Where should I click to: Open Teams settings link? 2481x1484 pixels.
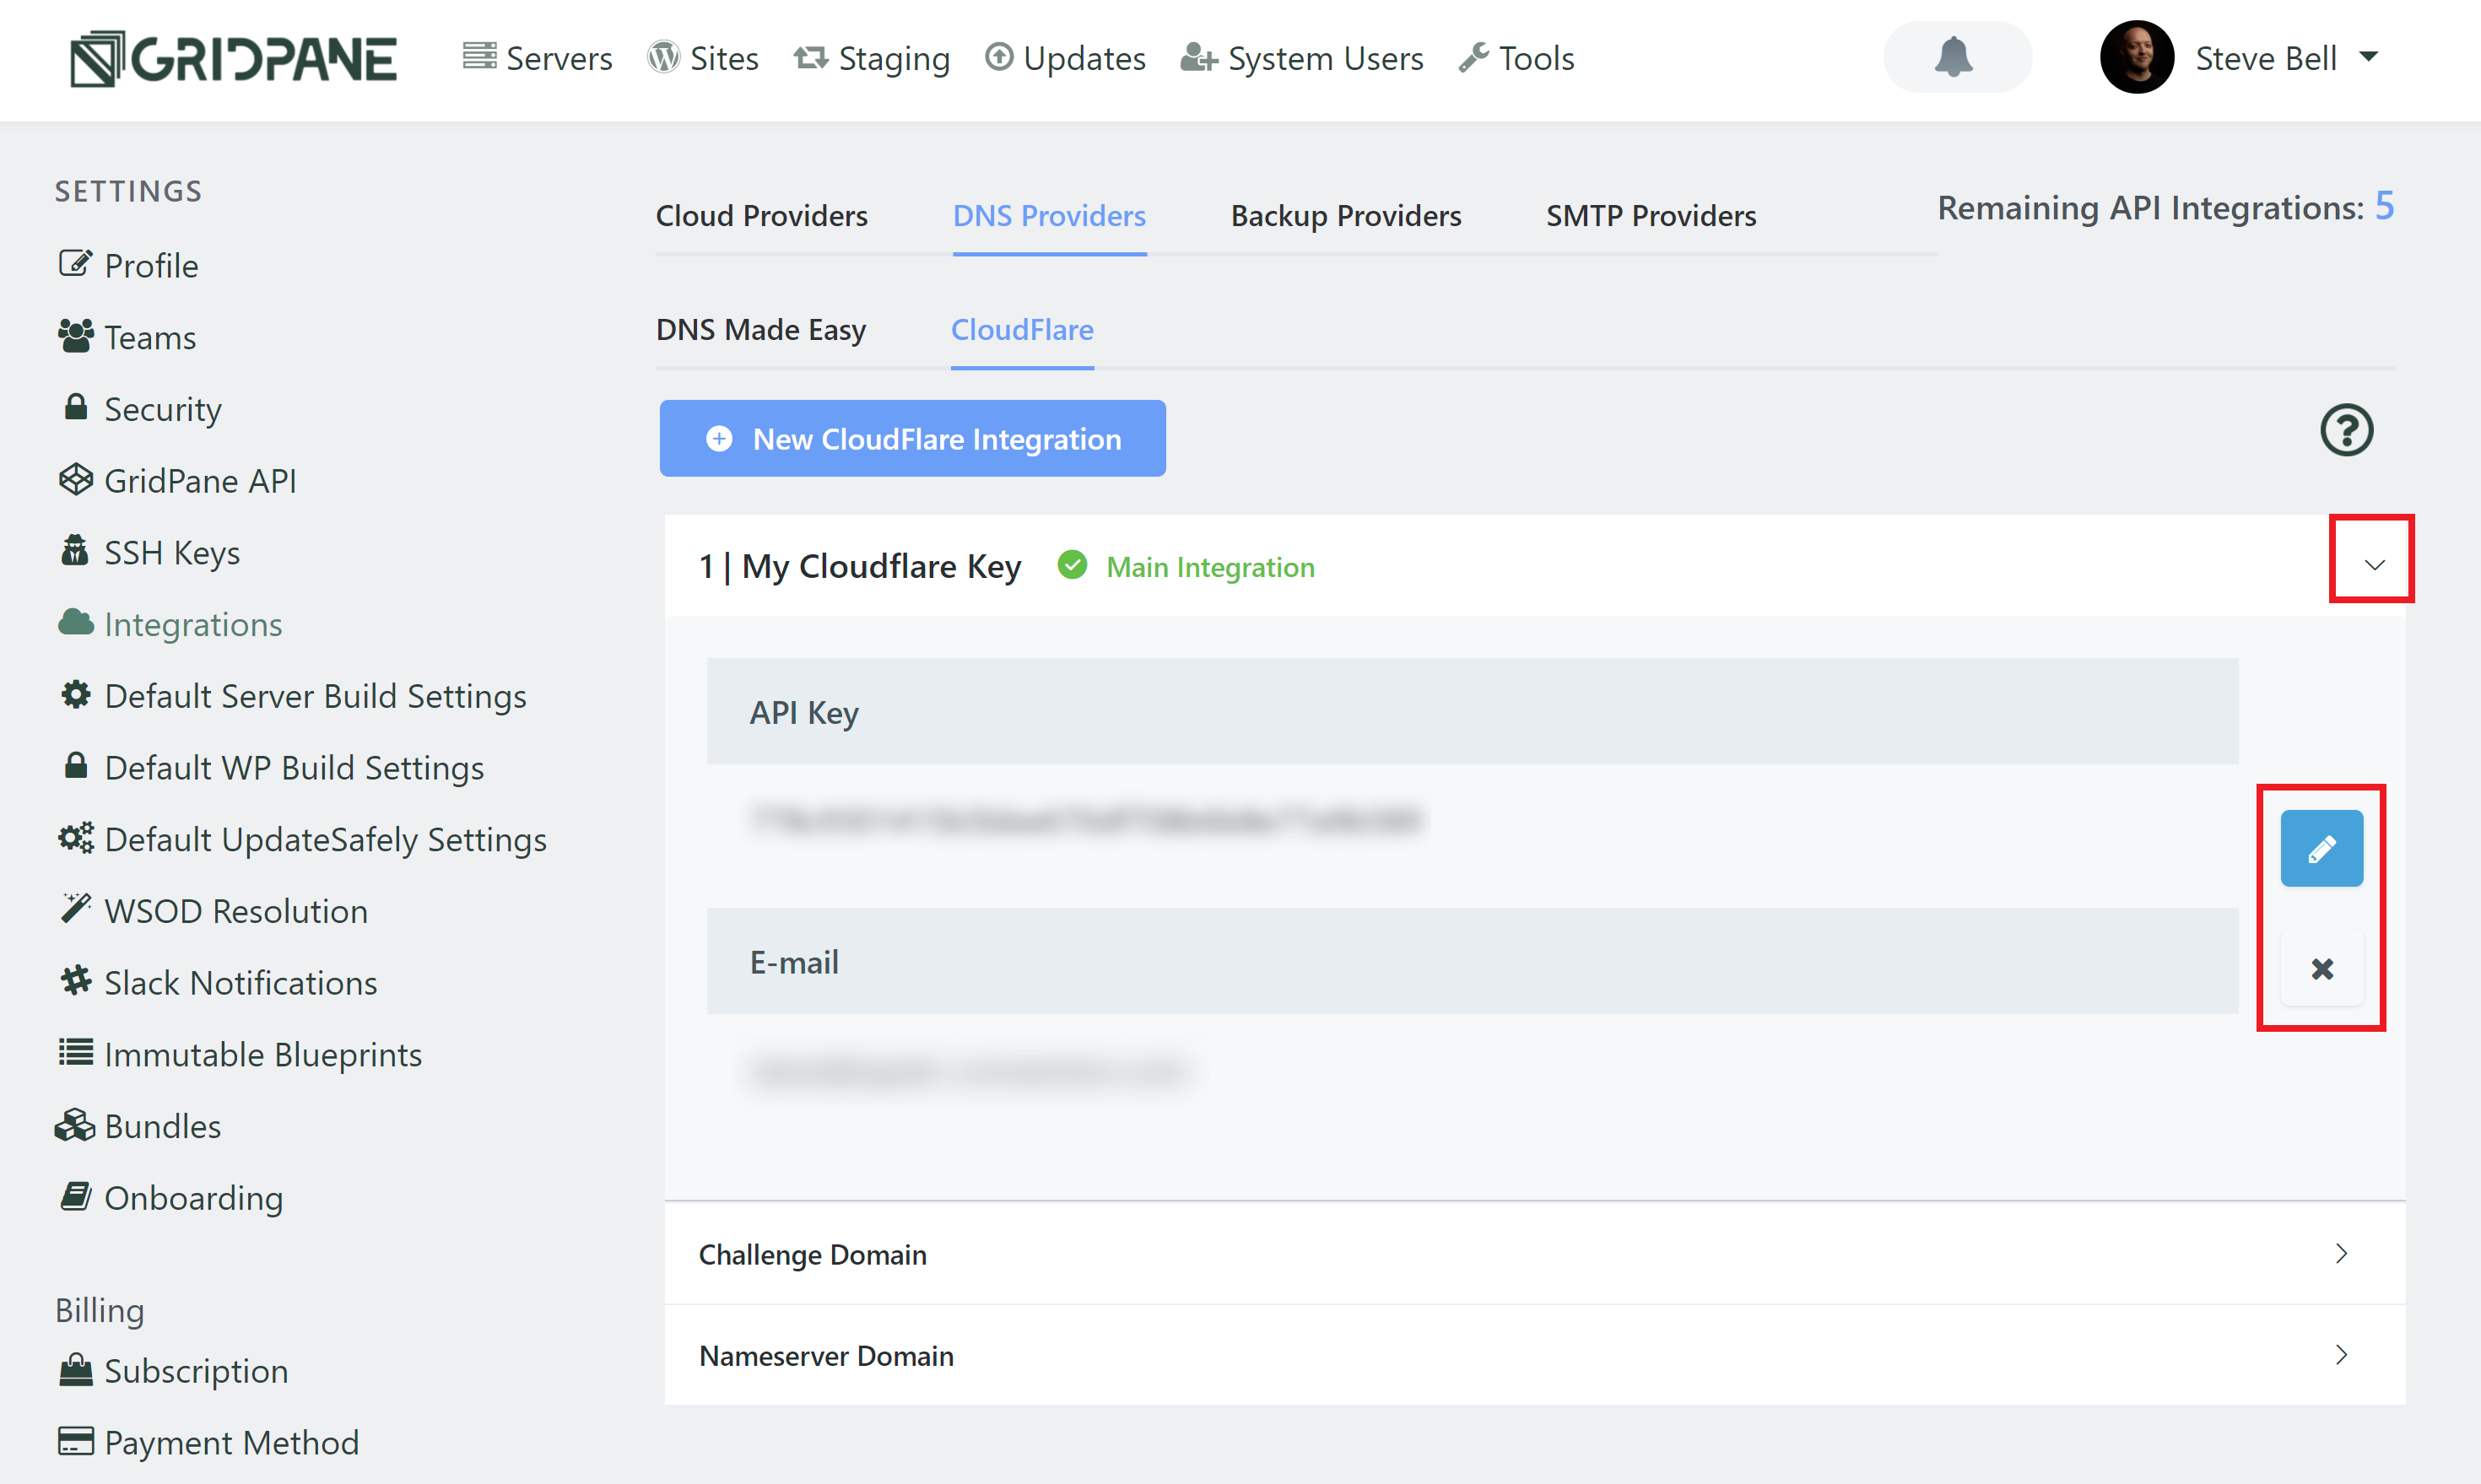click(x=150, y=337)
